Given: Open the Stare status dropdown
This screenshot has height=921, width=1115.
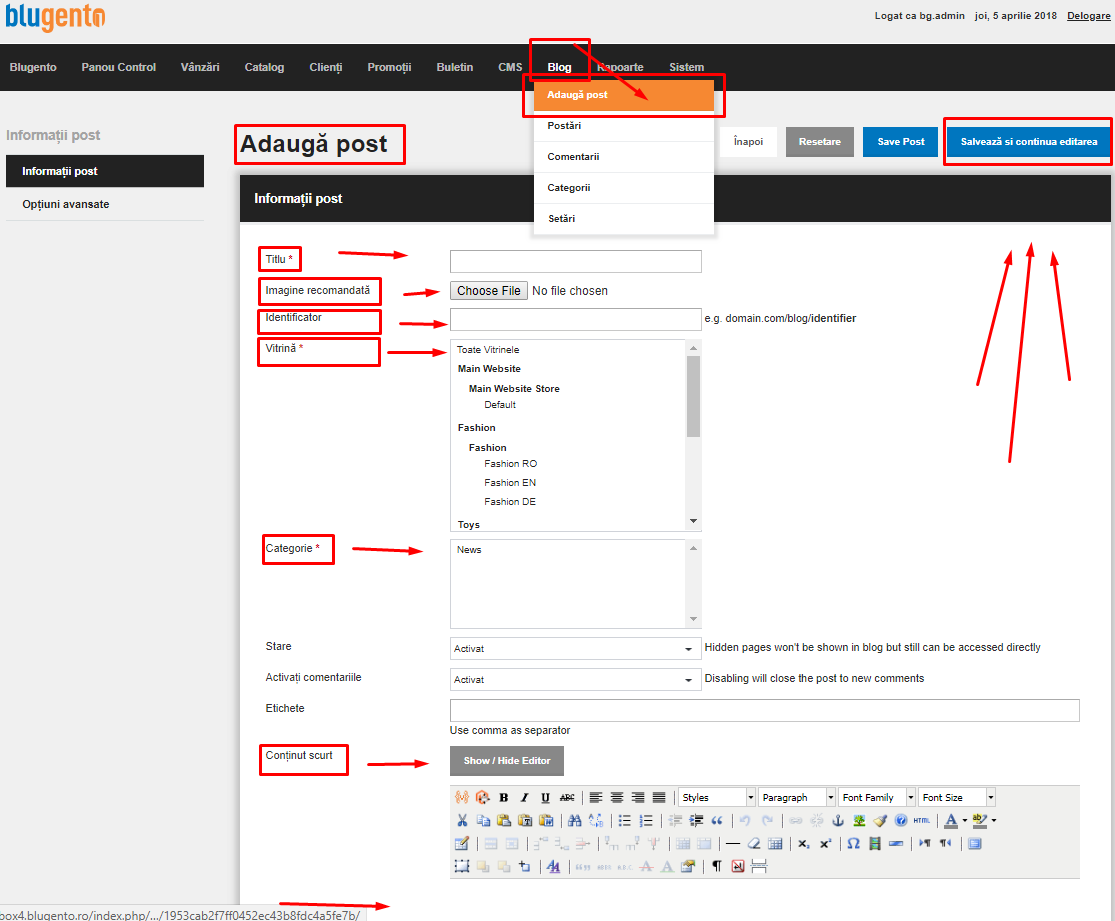Looking at the screenshot, I should click(x=575, y=649).
